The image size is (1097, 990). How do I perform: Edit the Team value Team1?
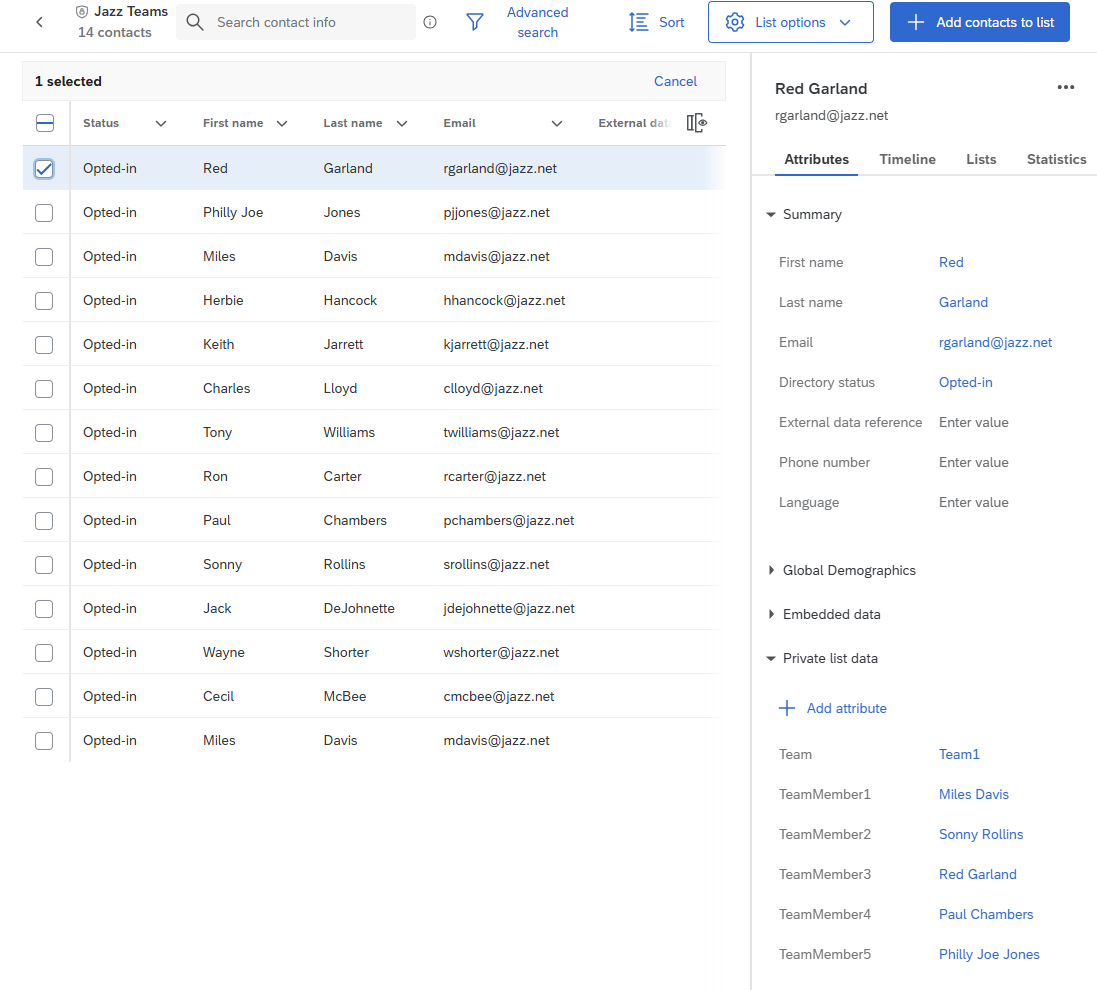(x=959, y=754)
